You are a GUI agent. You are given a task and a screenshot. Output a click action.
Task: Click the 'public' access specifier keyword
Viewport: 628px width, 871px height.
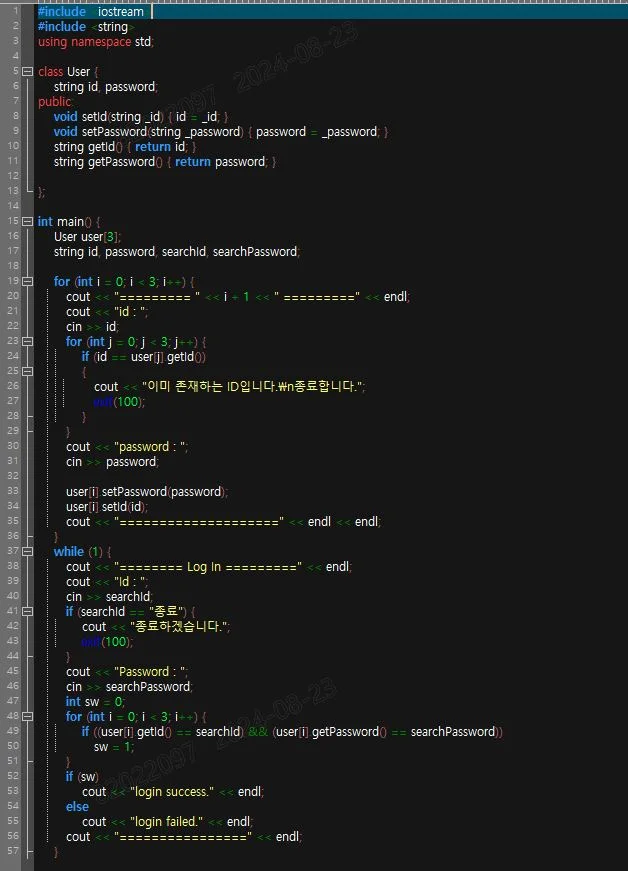pos(55,102)
